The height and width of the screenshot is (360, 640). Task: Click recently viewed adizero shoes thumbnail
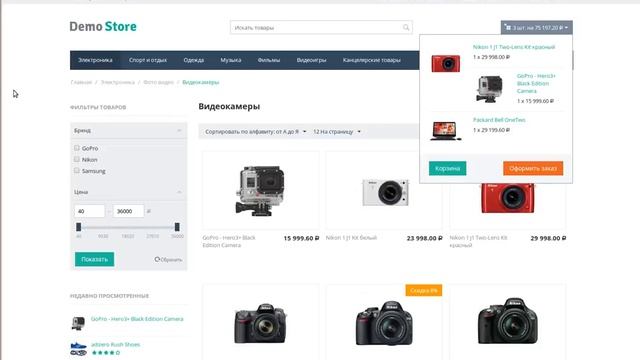78,349
